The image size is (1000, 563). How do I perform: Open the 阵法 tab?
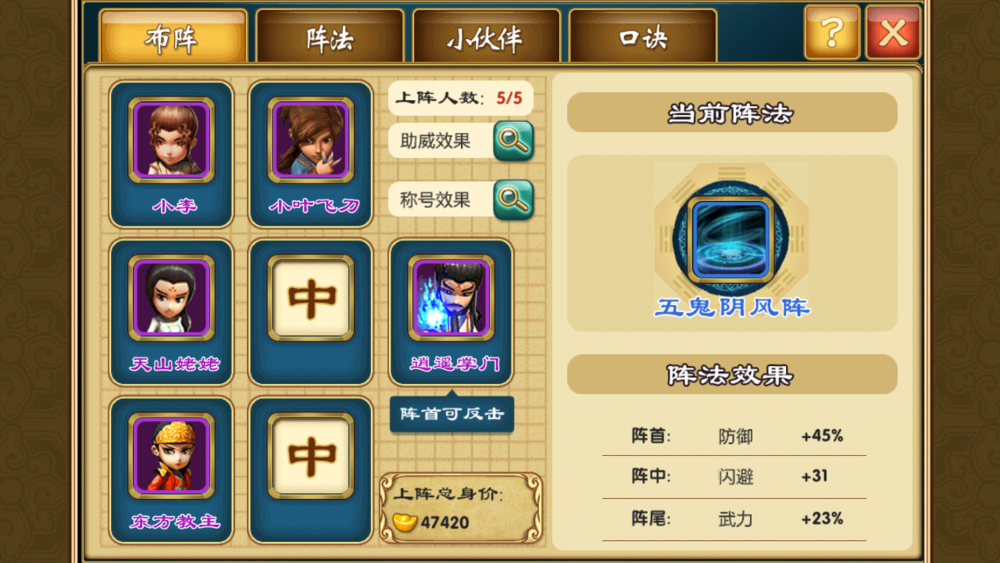pyautogui.click(x=330, y=36)
